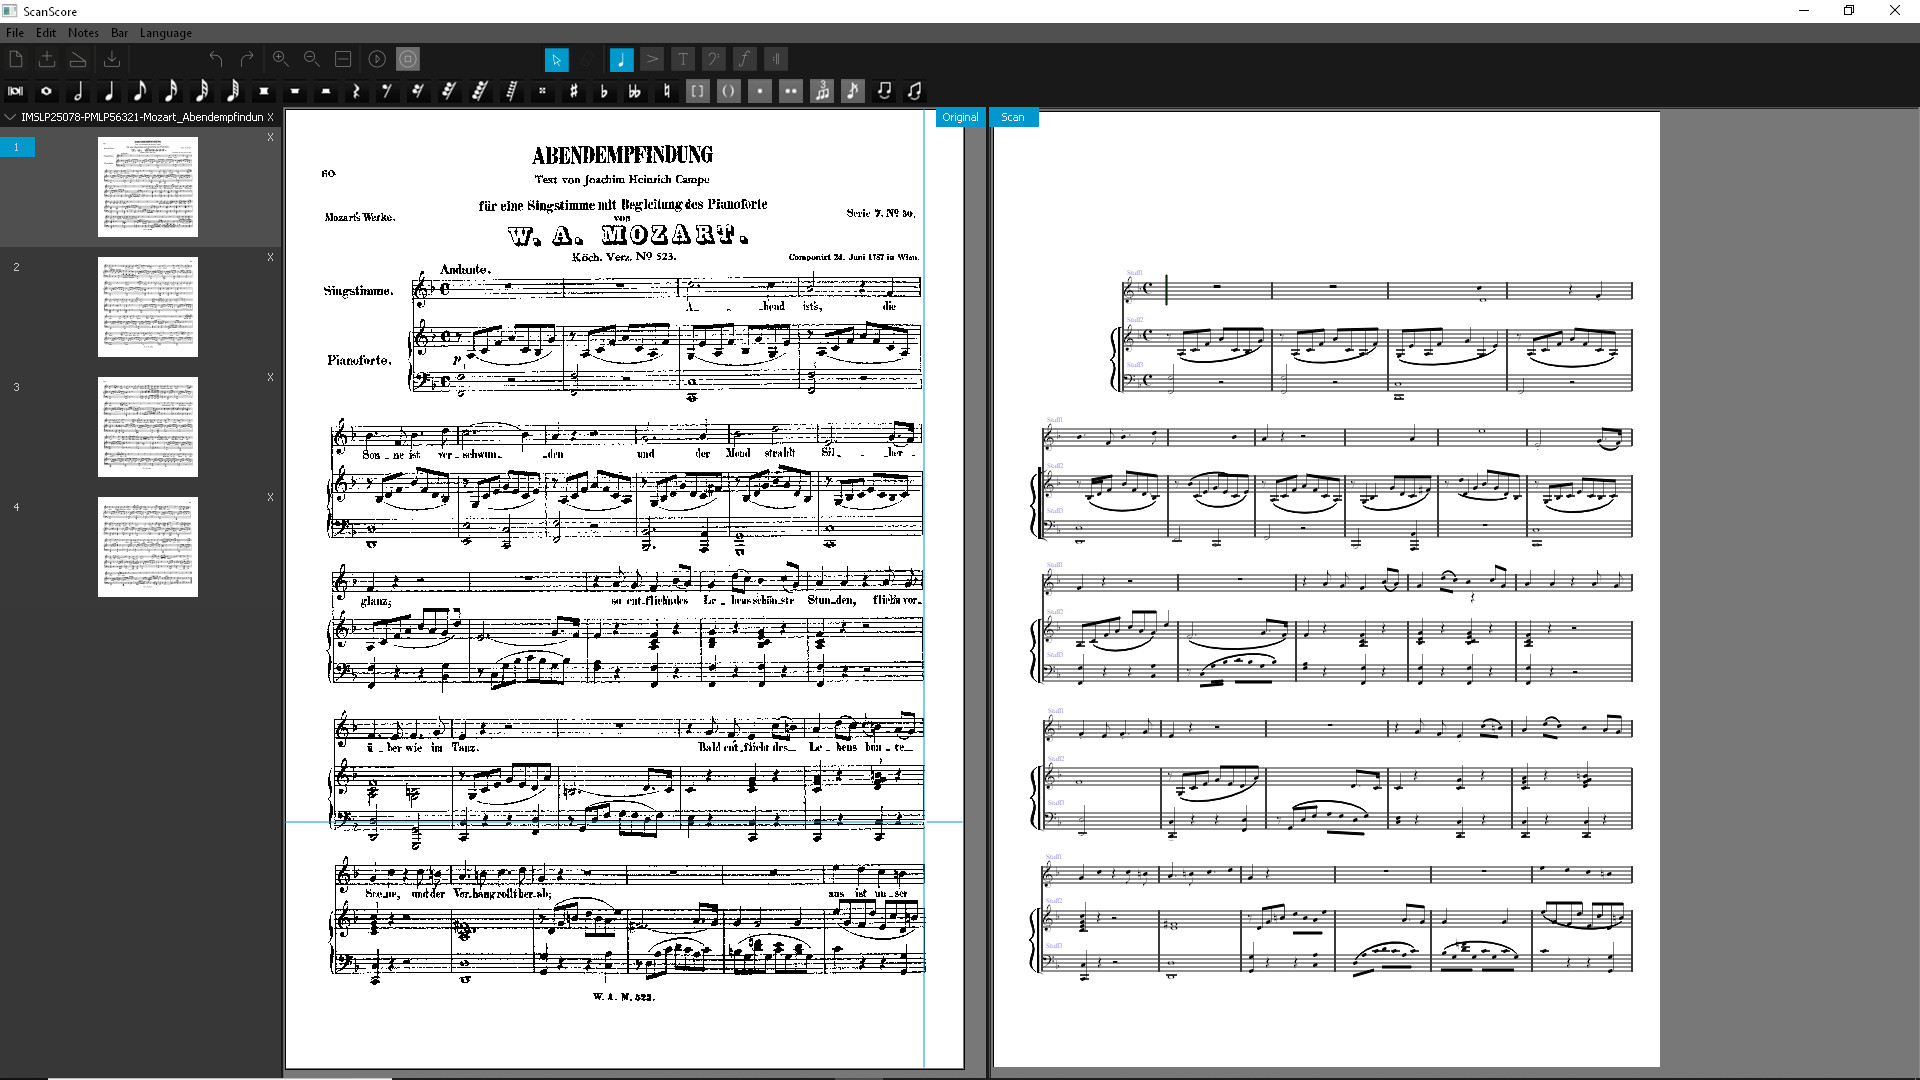Toggle single augmentation dot

[x=760, y=91]
